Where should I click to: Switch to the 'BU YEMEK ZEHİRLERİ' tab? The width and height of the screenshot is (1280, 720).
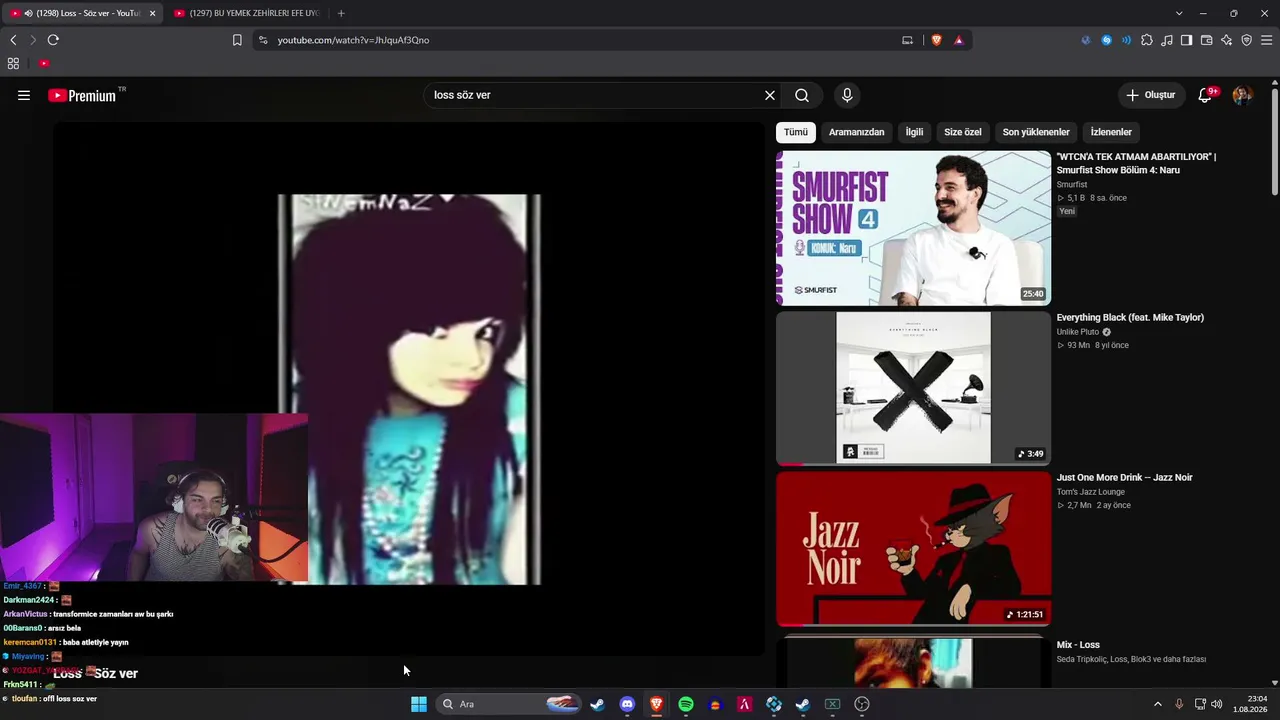tap(247, 13)
